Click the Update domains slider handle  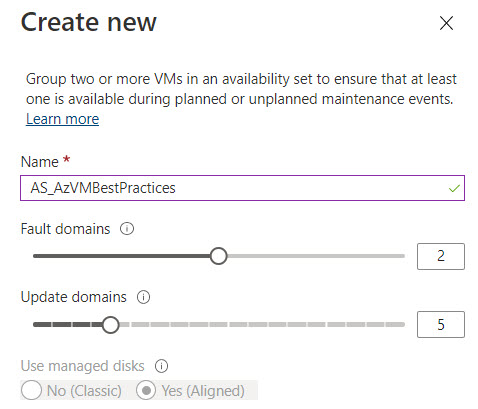coord(111,325)
